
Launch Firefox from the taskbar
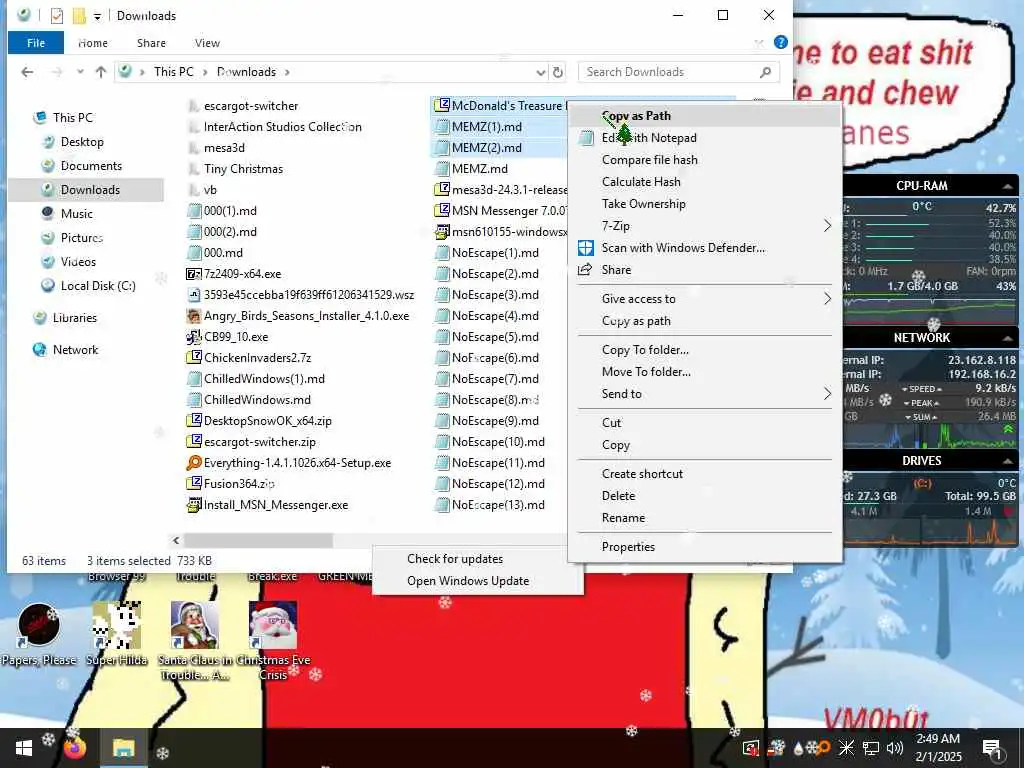(74, 748)
